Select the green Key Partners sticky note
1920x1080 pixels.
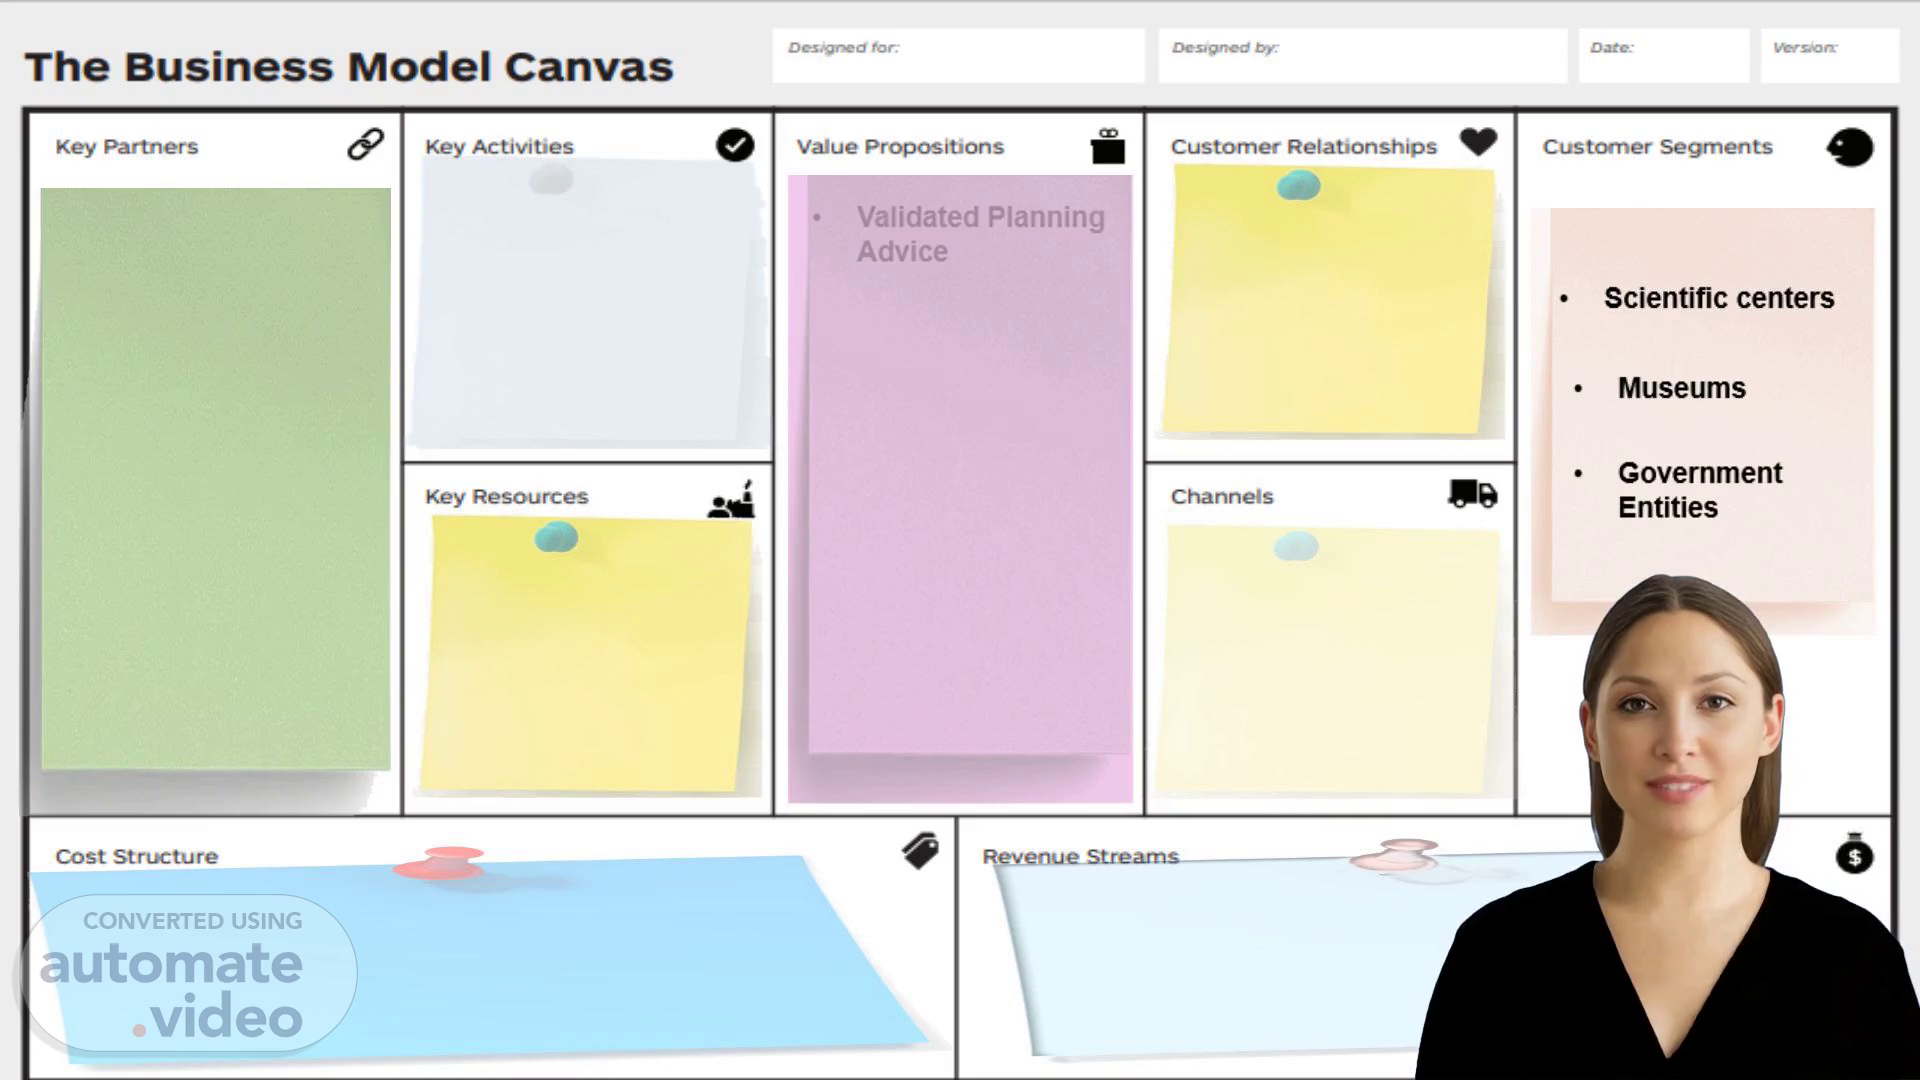[x=216, y=479]
